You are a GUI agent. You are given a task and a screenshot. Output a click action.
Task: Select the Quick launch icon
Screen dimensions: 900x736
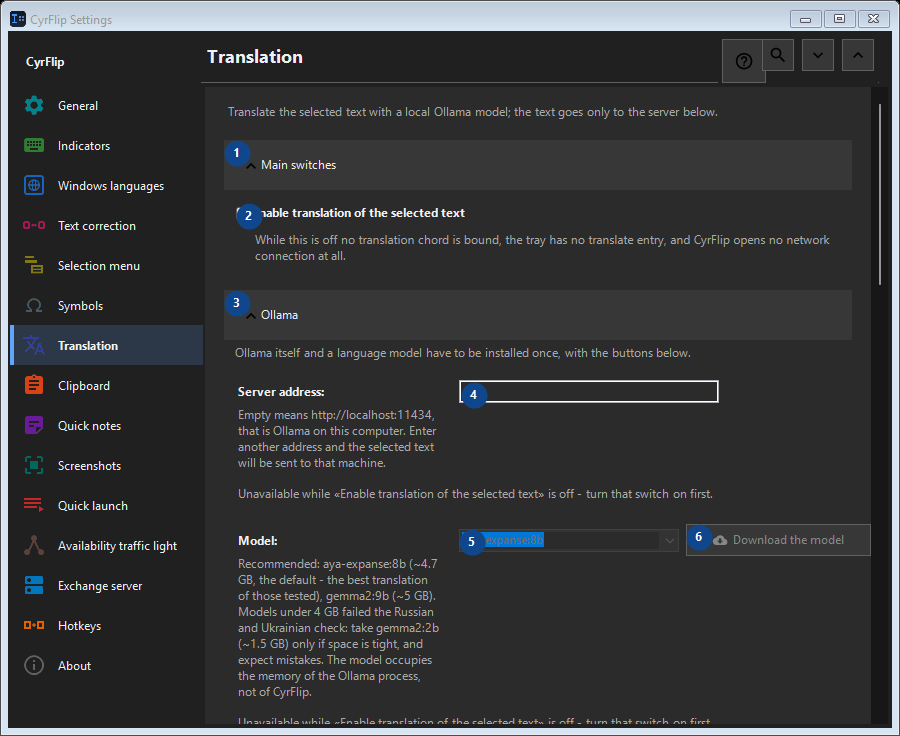point(34,505)
